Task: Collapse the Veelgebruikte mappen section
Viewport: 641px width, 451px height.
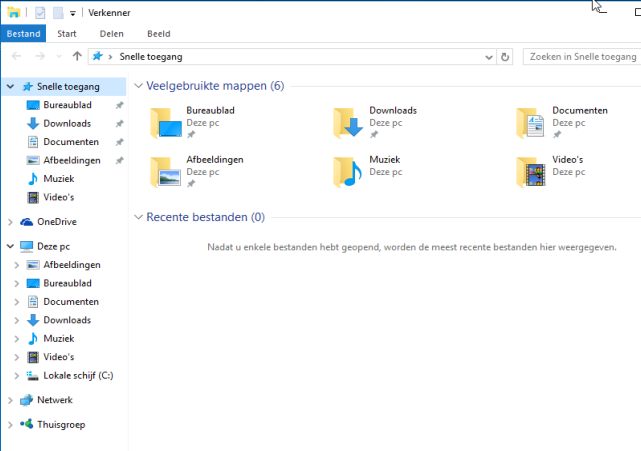Action: [x=139, y=86]
